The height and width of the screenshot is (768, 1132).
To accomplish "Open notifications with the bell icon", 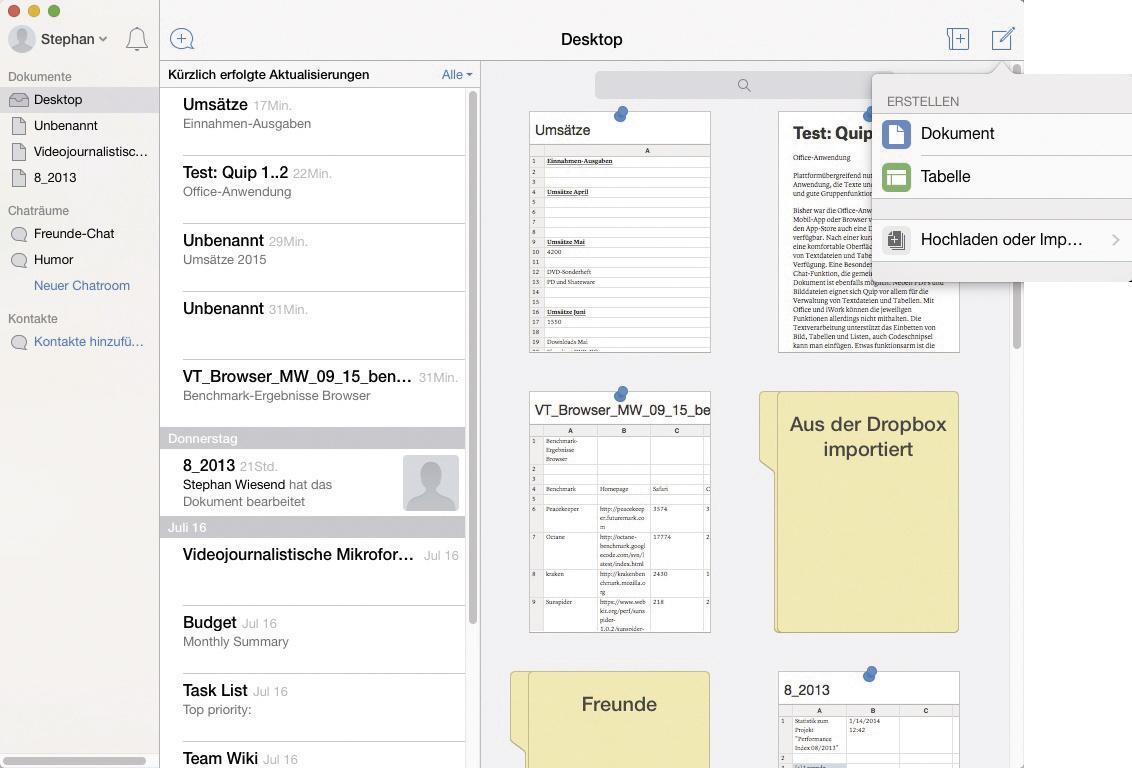I will pos(137,39).
